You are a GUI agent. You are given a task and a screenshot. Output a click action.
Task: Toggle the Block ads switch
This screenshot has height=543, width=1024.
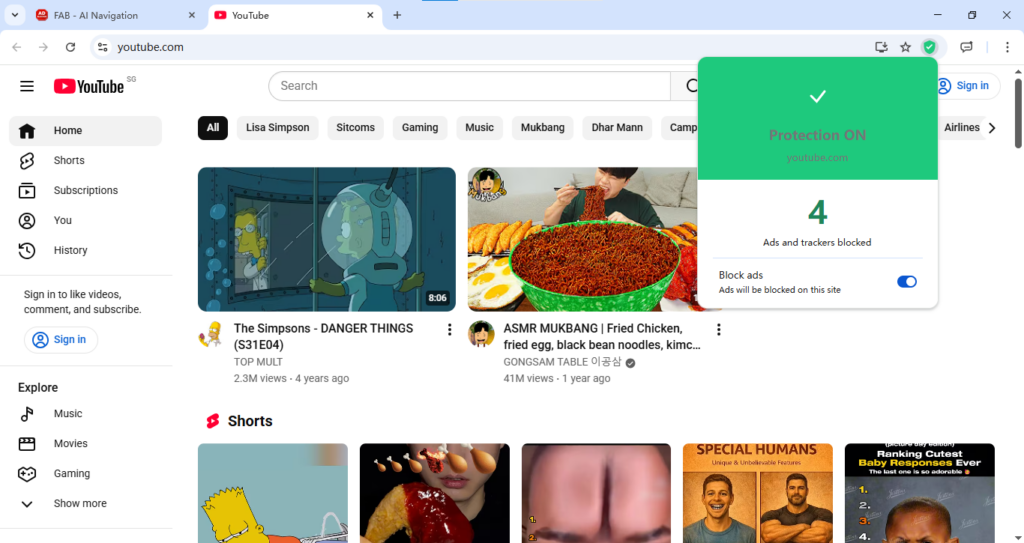point(906,282)
